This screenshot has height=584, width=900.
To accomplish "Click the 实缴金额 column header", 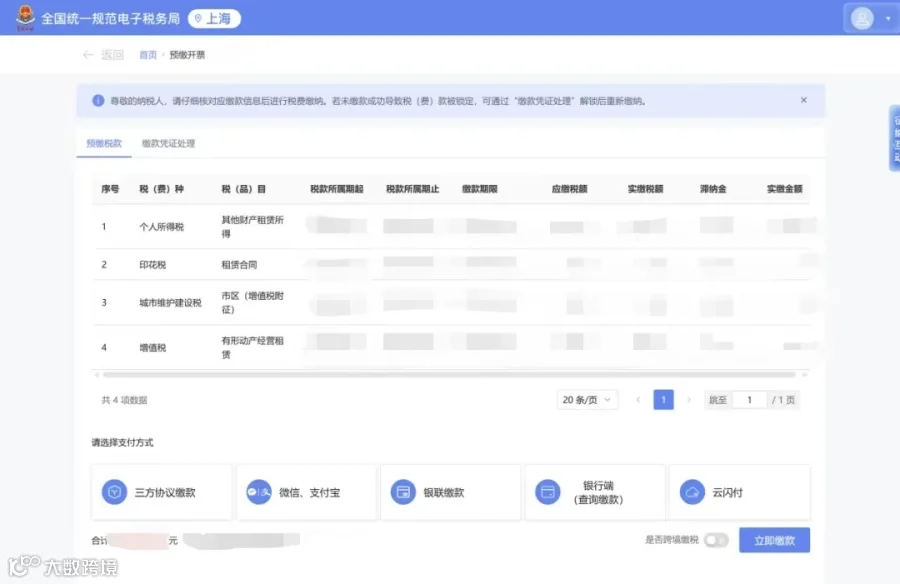I will coord(785,189).
